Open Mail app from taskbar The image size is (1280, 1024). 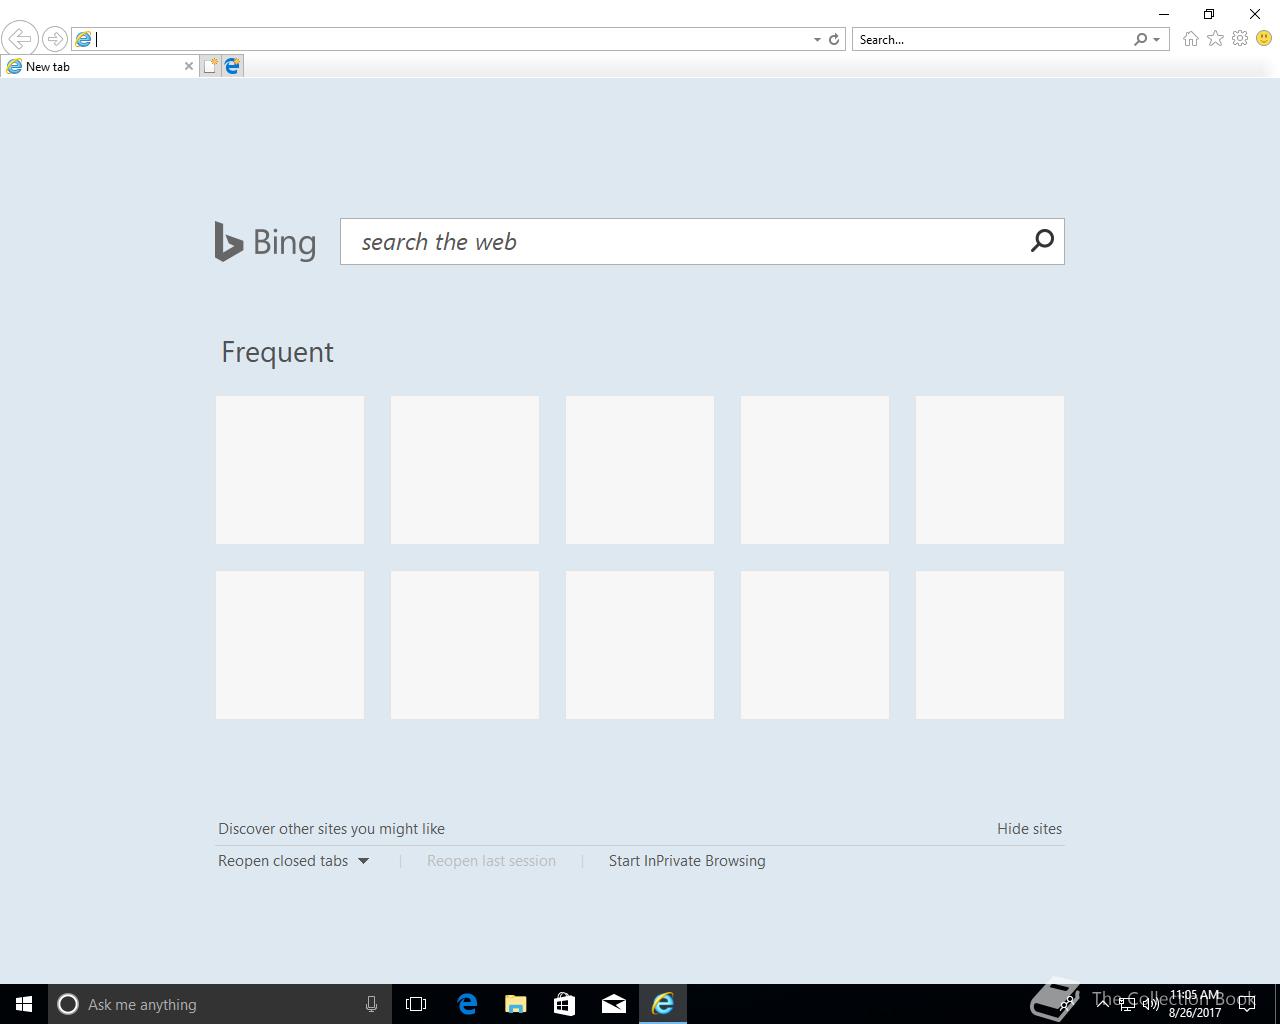pos(614,1004)
